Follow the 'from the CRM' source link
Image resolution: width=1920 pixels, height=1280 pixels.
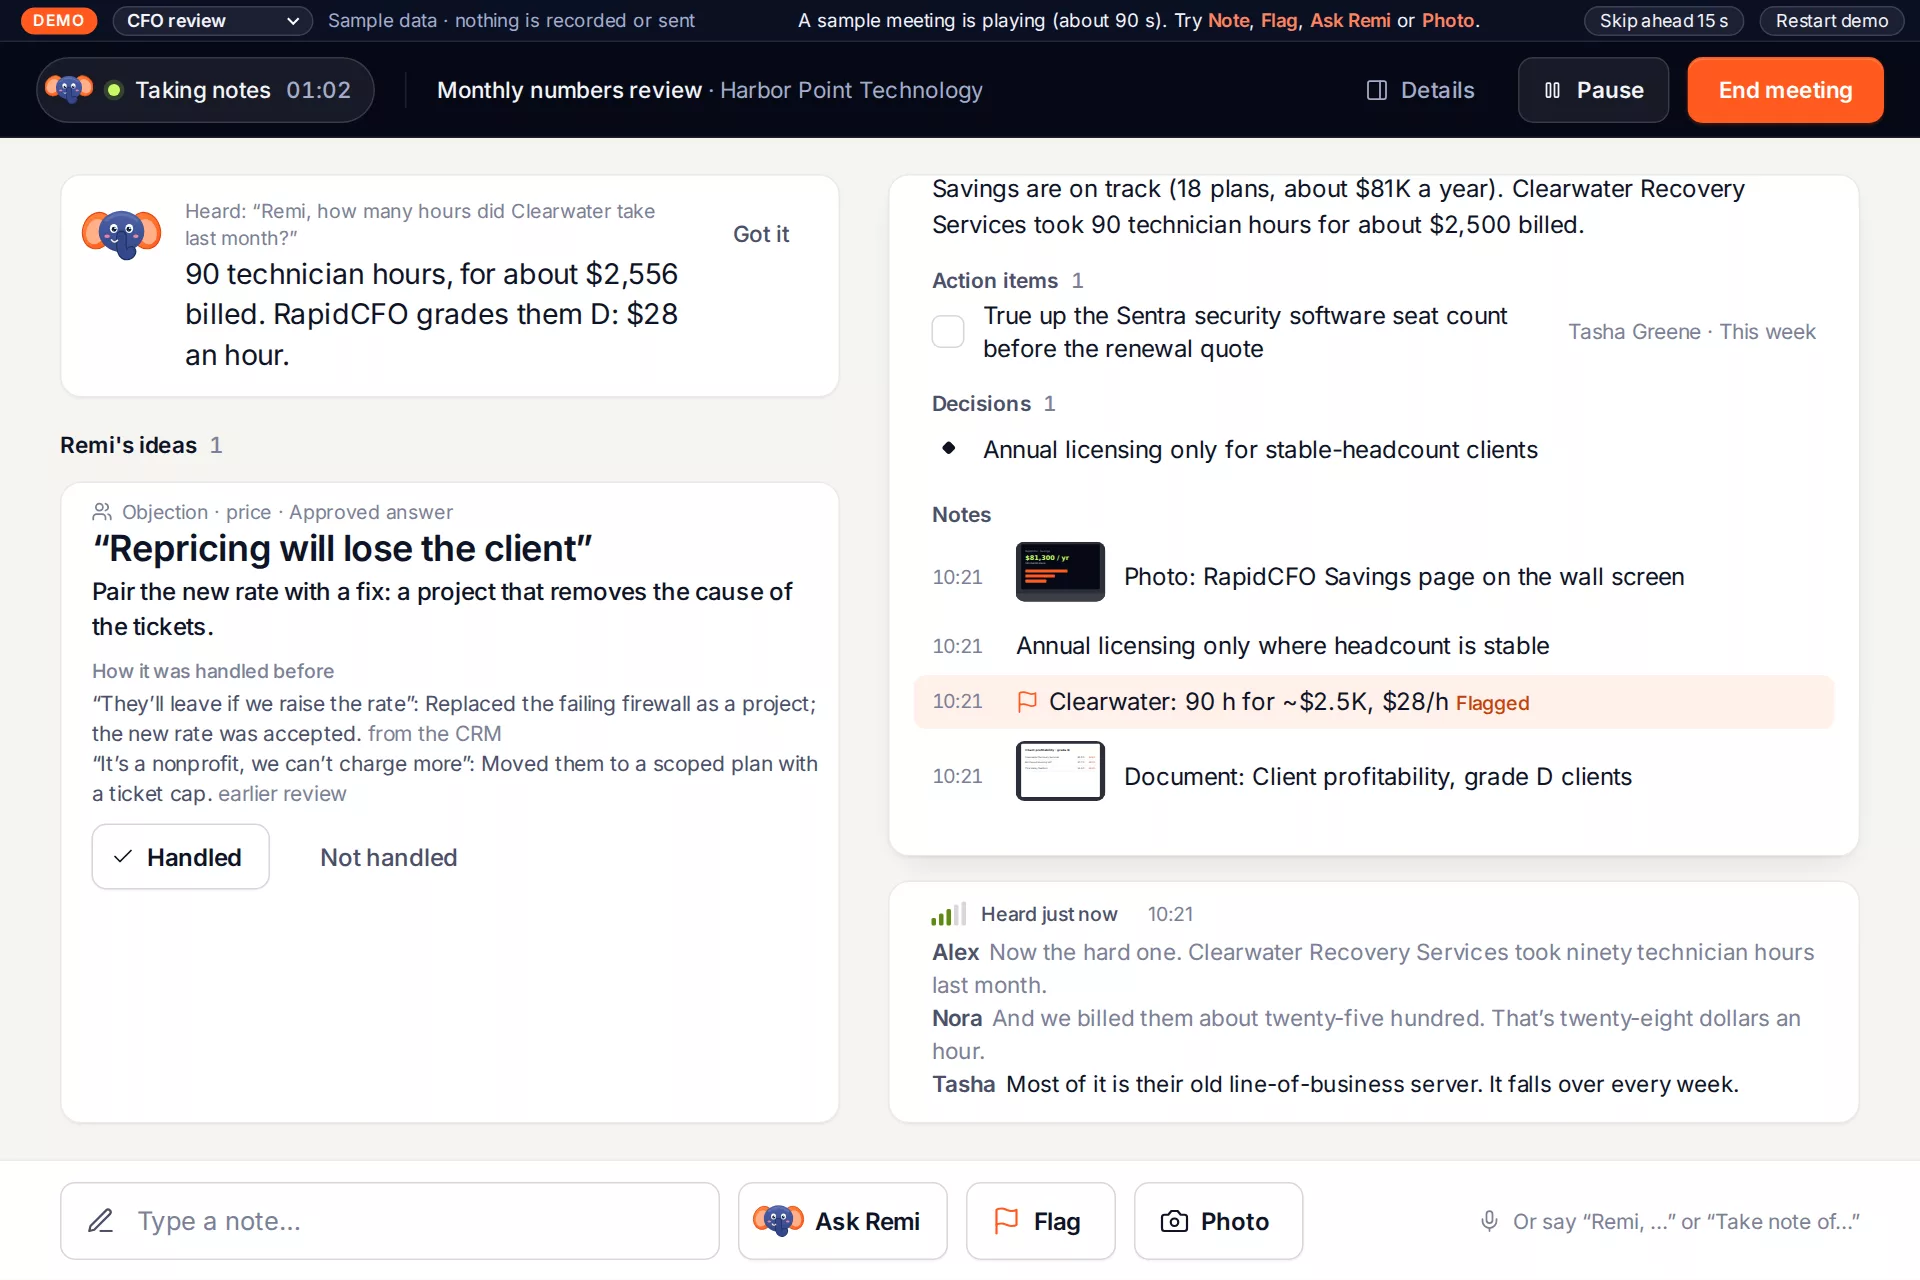tap(434, 734)
